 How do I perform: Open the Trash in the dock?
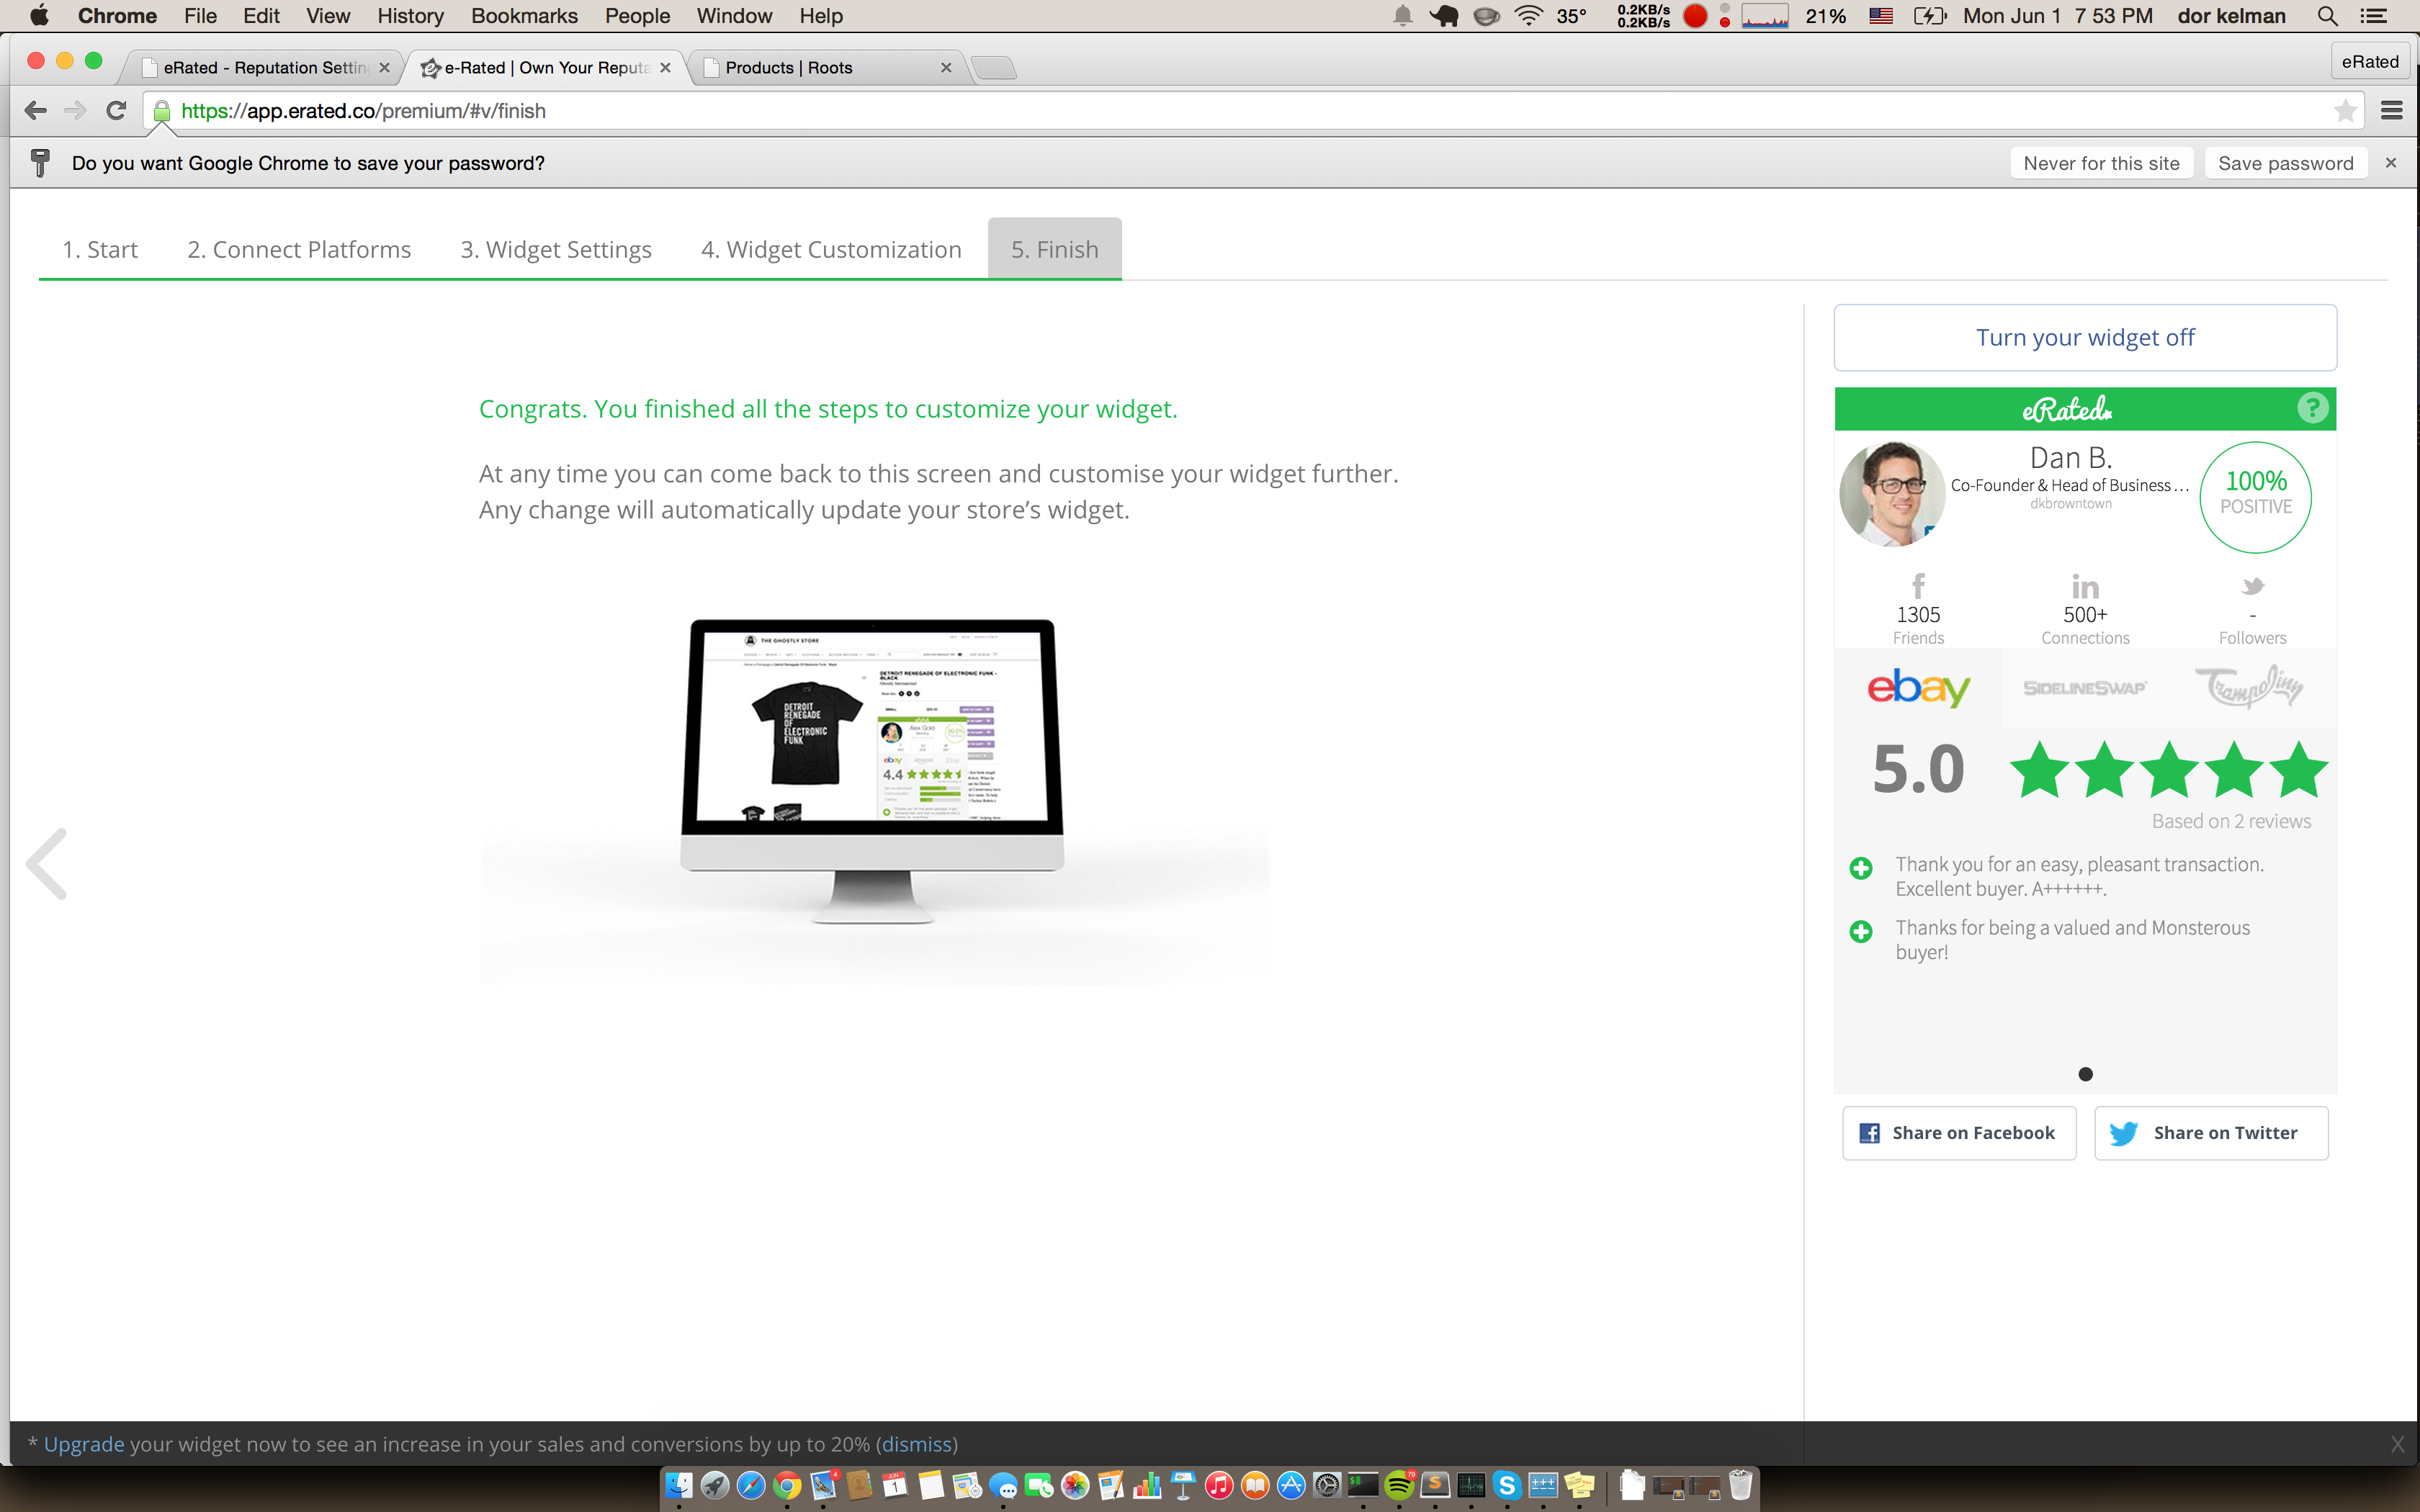click(1741, 1486)
